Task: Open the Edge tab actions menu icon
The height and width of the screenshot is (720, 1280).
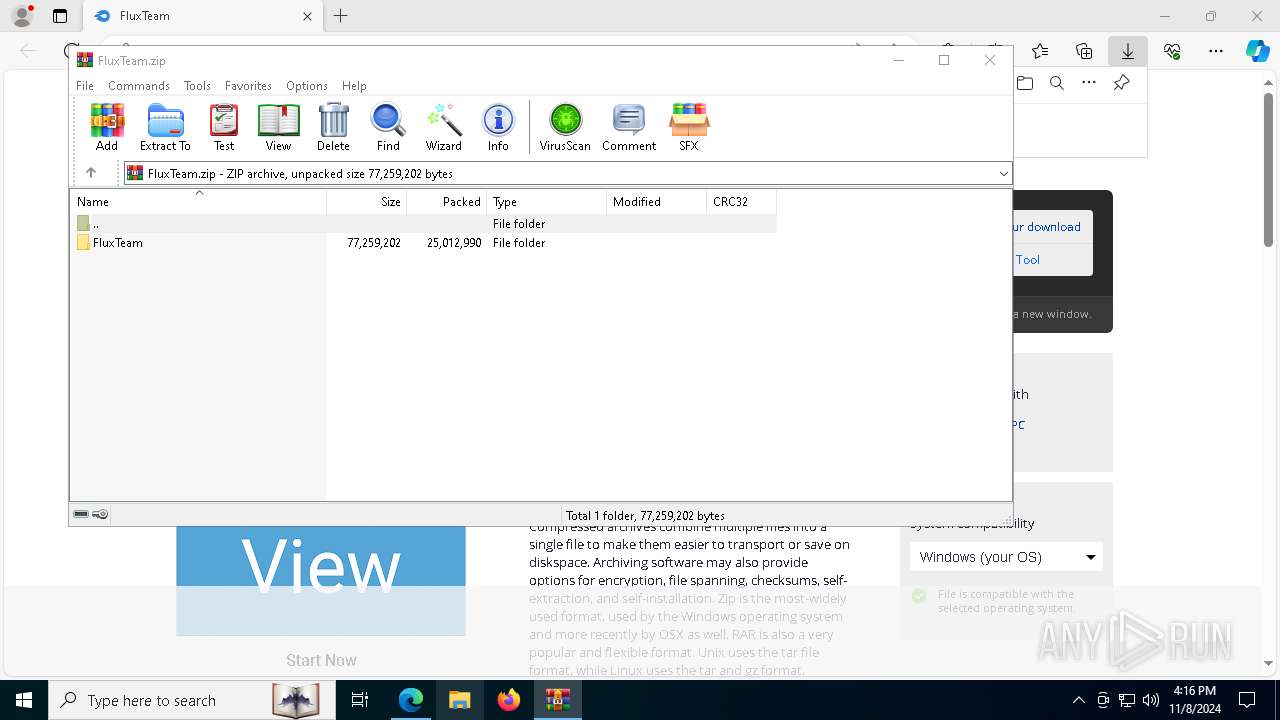Action: [60, 16]
